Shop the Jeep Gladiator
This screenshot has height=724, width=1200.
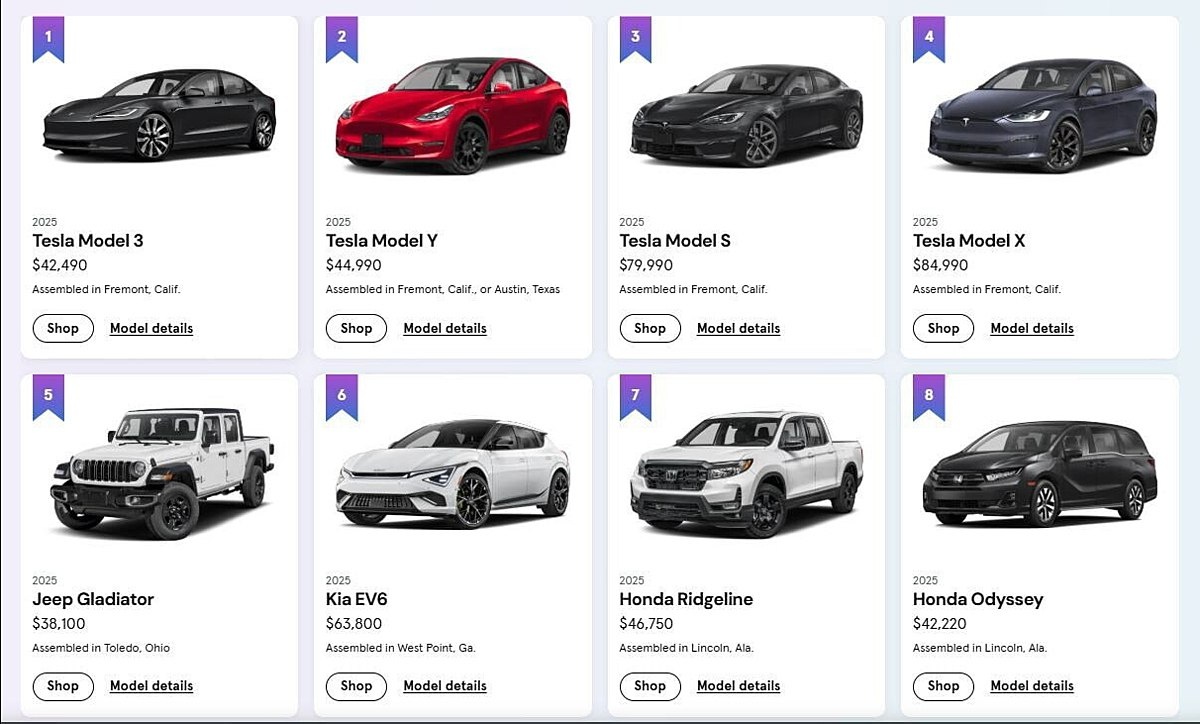pyautogui.click(x=63, y=686)
